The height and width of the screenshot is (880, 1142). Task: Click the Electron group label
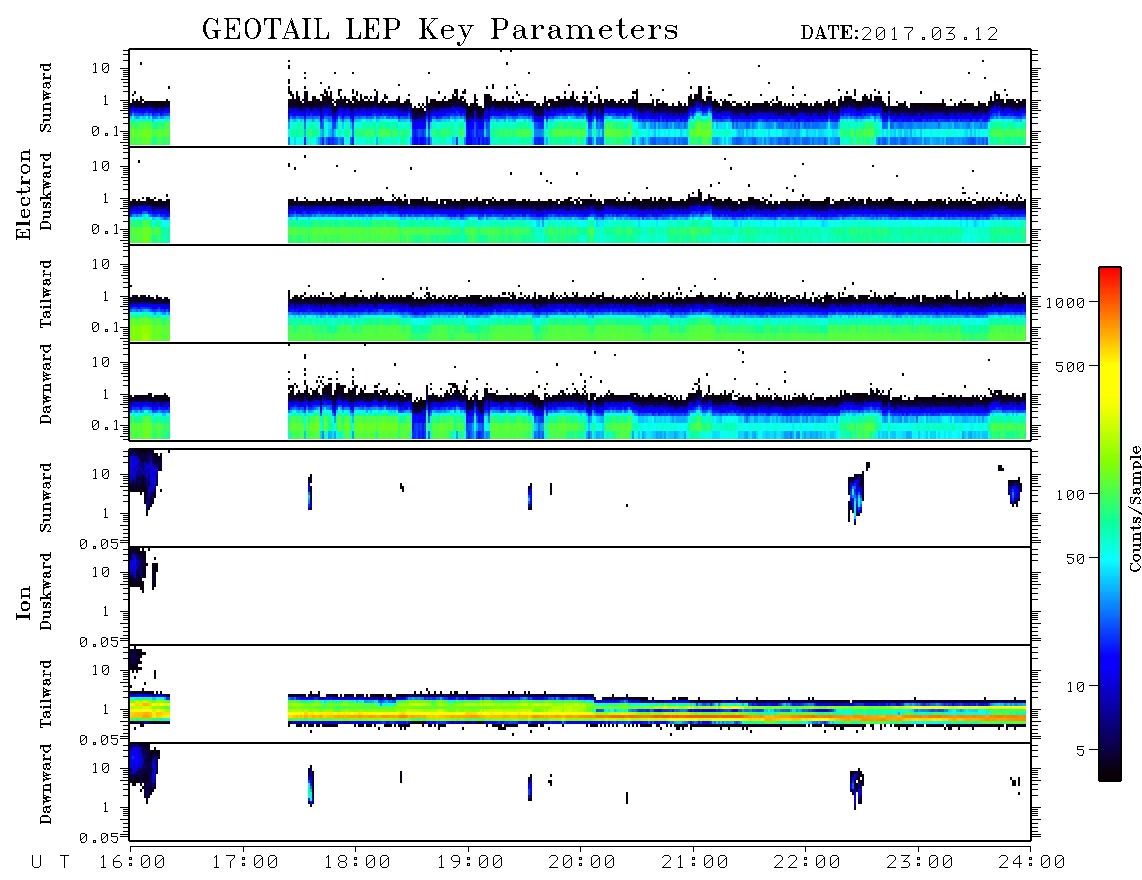(23, 195)
